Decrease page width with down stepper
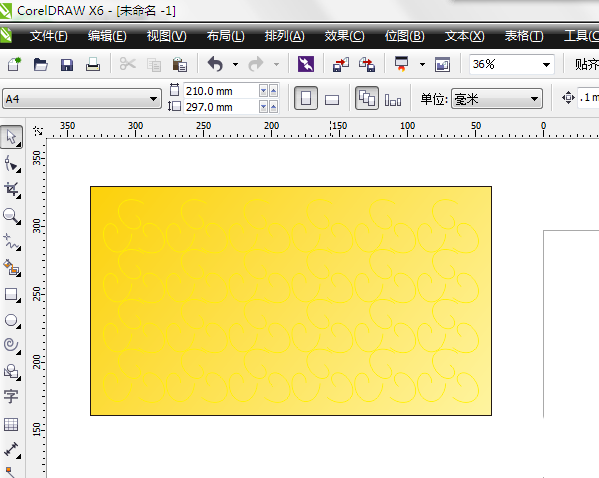This screenshot has height=478, width=599. click(x=263, y=91)
